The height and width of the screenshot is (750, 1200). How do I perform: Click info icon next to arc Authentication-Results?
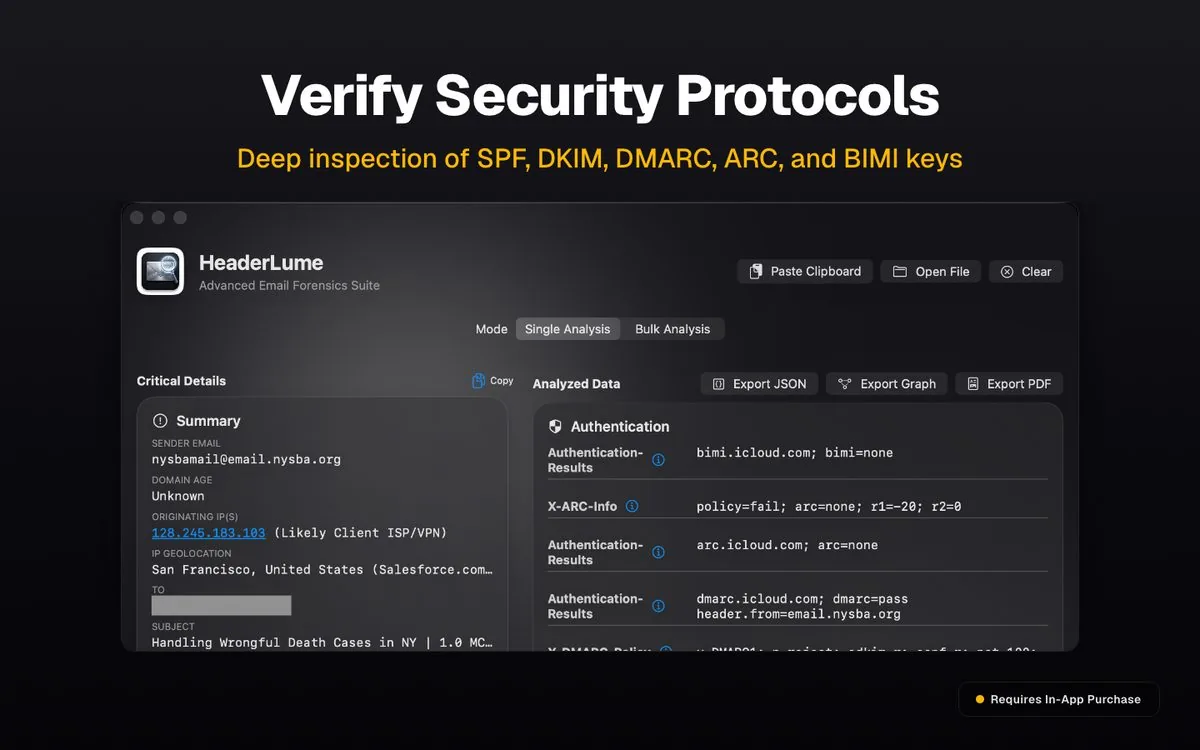[x=658, y=552]
